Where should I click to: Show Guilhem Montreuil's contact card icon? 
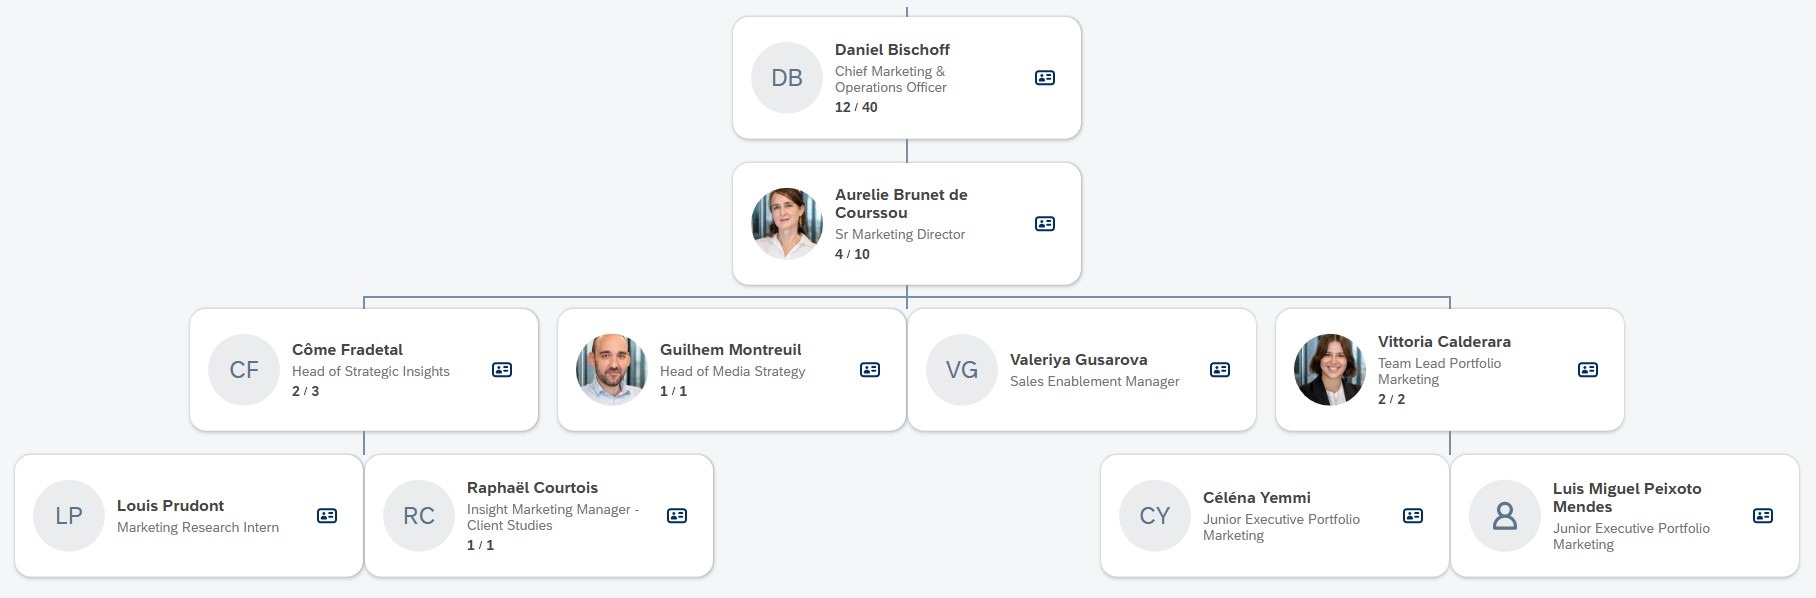click(x=870, y=370)
